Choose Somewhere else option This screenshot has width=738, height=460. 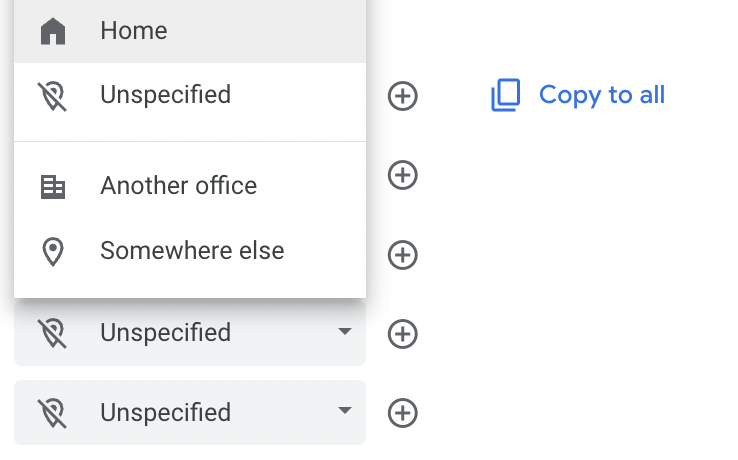(x=190, y=251)
